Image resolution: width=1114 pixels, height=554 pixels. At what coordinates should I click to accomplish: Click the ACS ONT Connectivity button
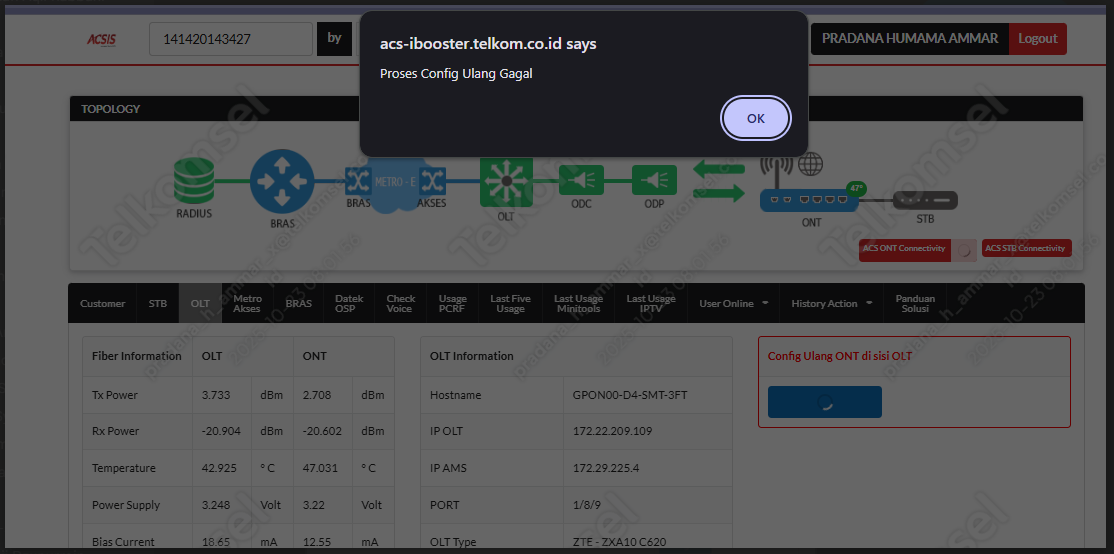[x=904, y=249]
